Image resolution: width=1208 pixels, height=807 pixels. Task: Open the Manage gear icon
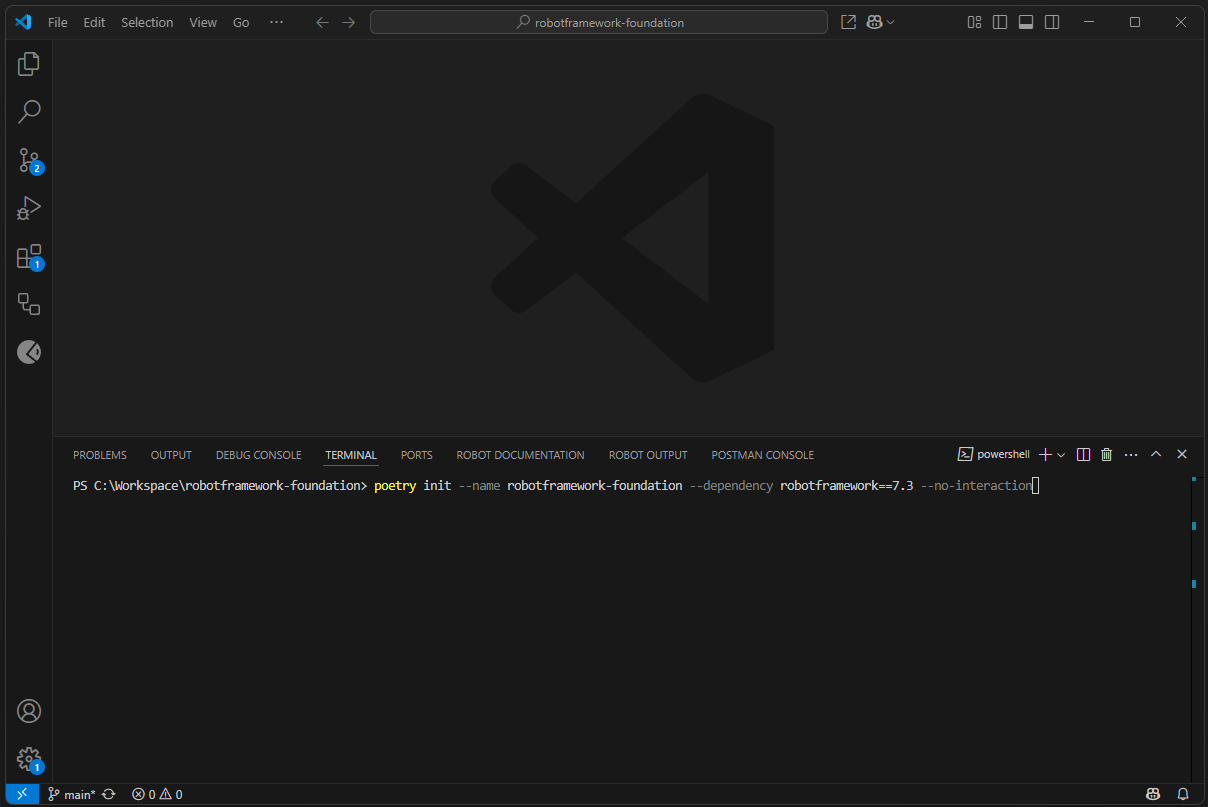tap(29, 759)
